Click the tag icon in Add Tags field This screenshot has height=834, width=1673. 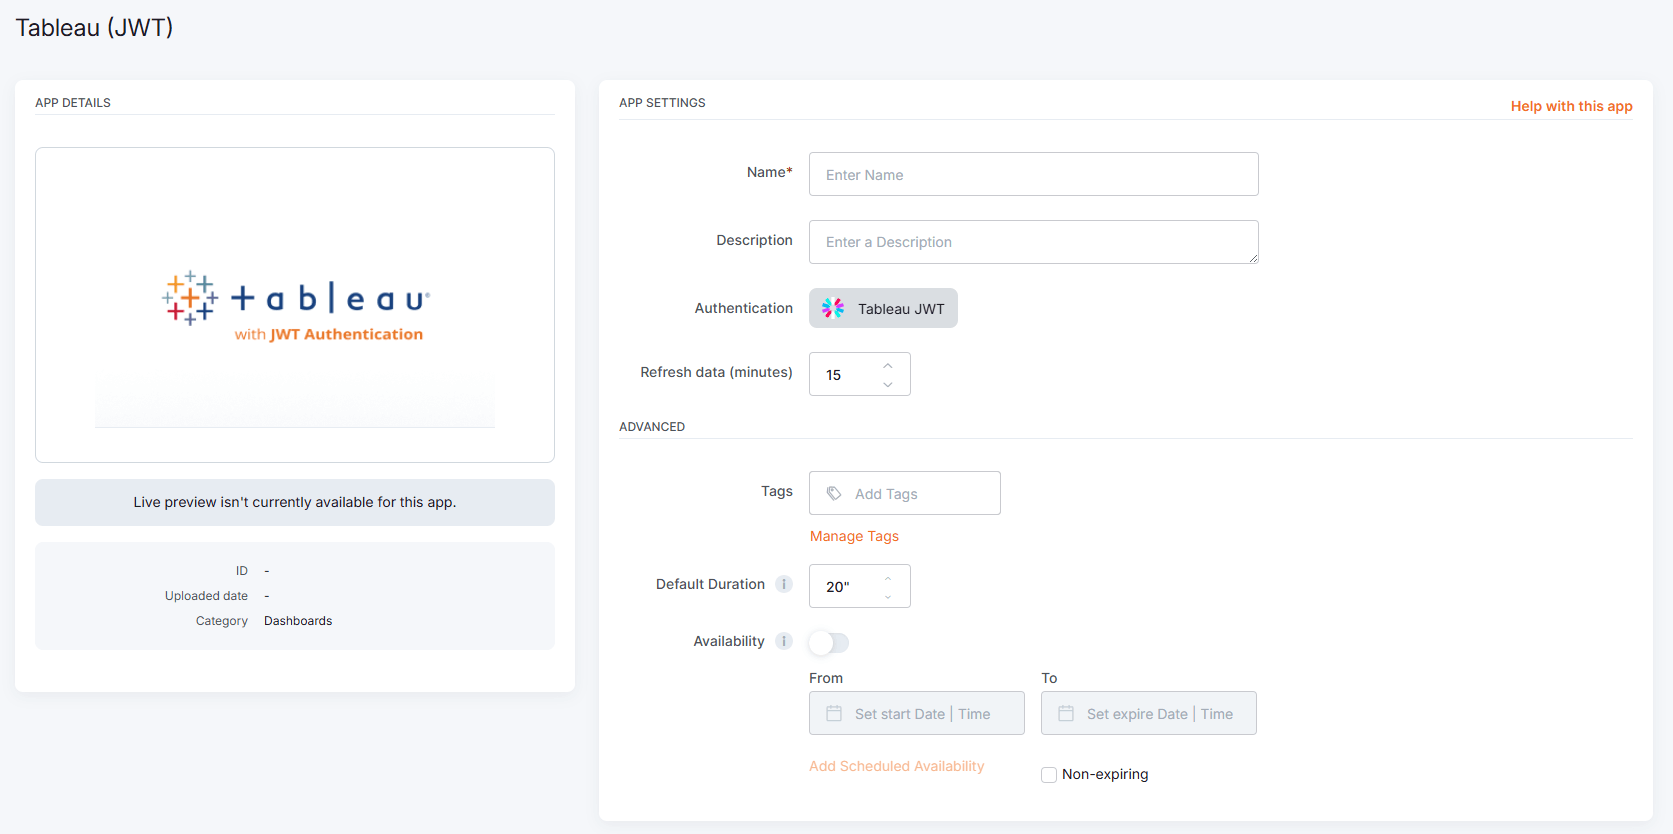coord(834,493)
